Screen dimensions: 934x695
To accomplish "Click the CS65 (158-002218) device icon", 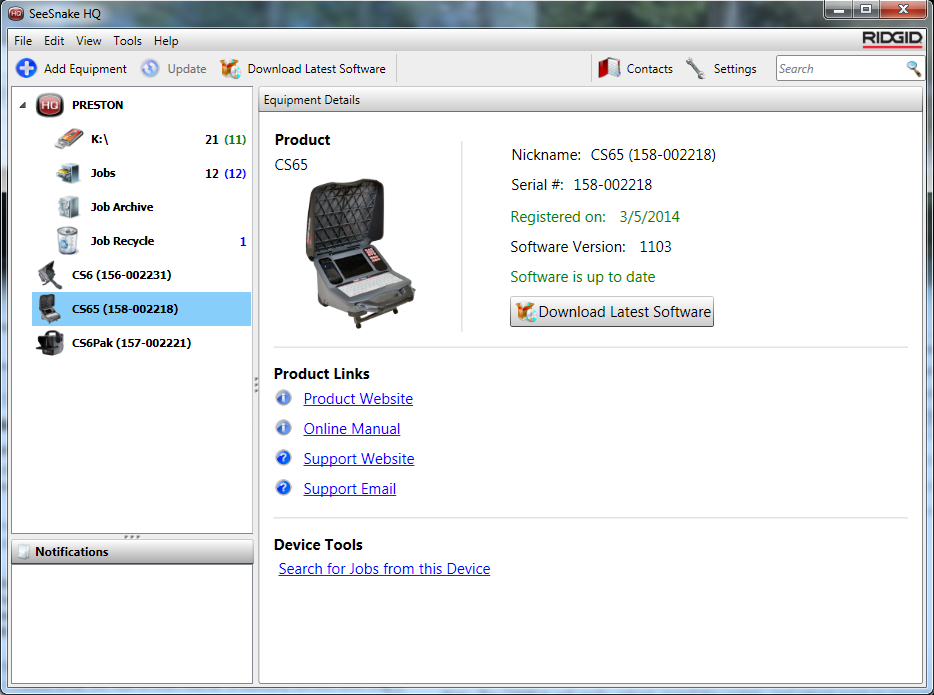I will coord(50,308).
